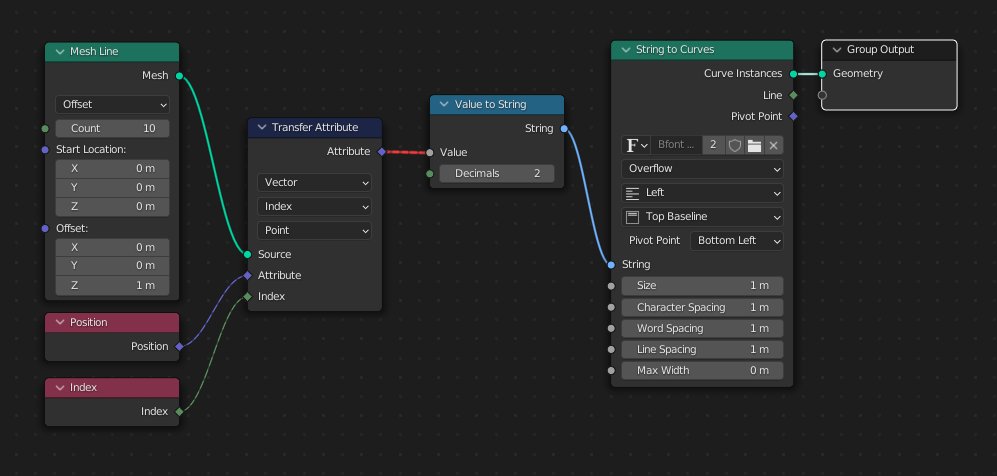Select the Mesh Line node header
The image size is (997, 476).
[112, 51]
